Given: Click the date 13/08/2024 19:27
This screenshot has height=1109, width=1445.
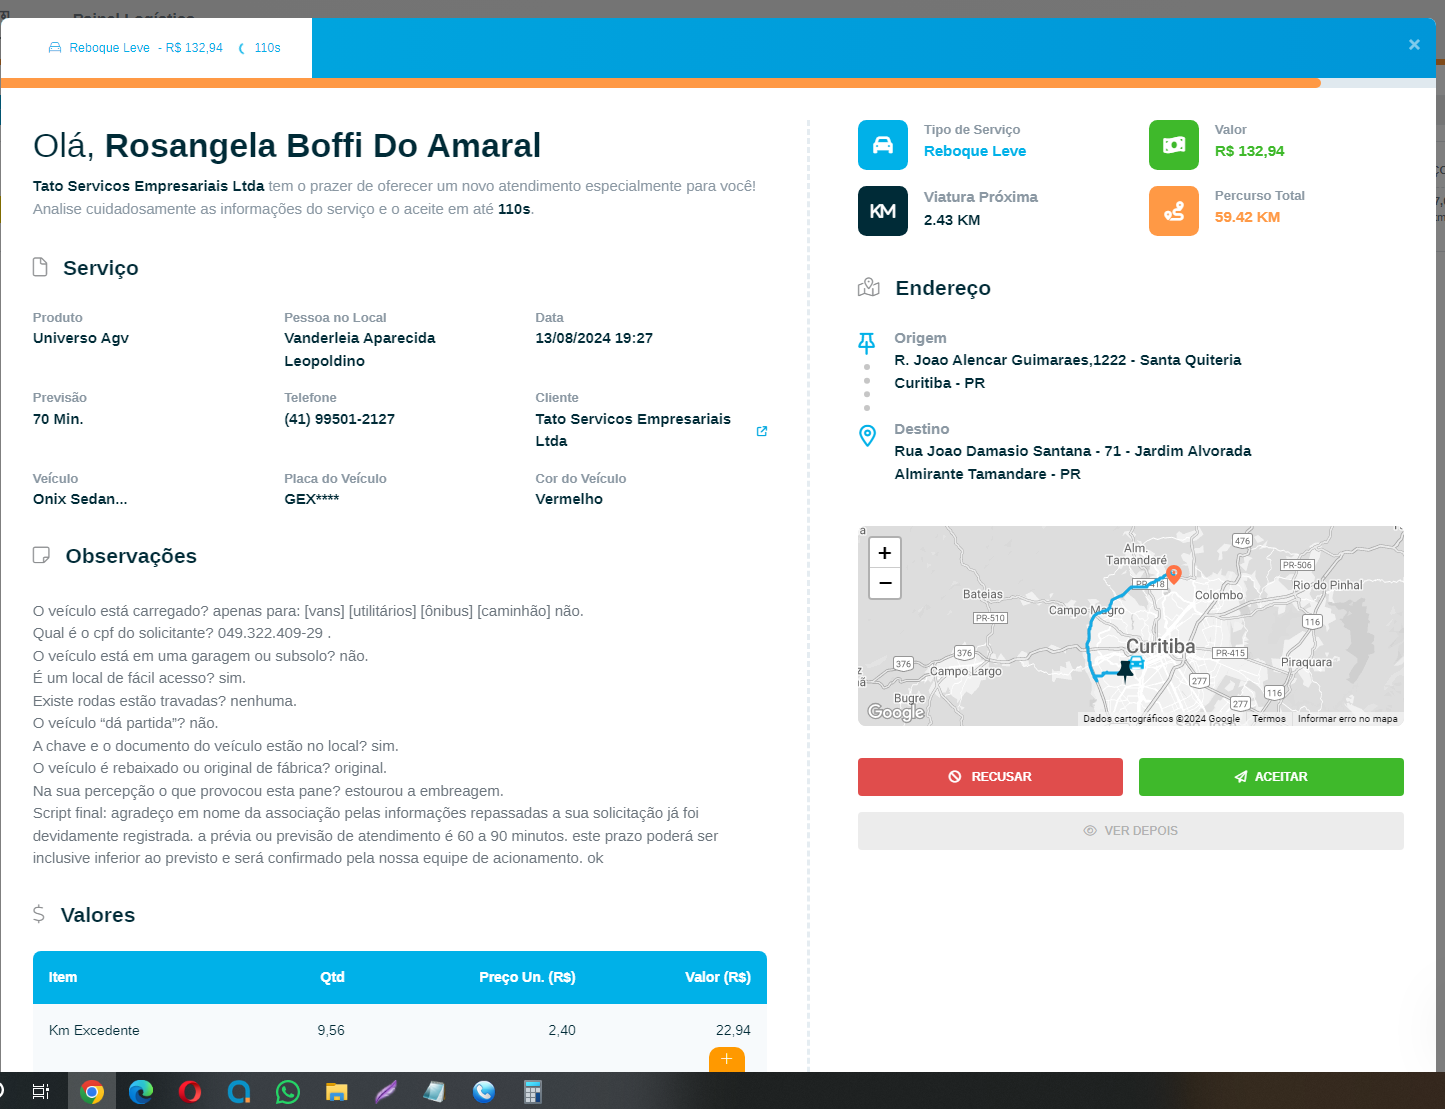Looking at the screenshot, I should coord(594,338).
